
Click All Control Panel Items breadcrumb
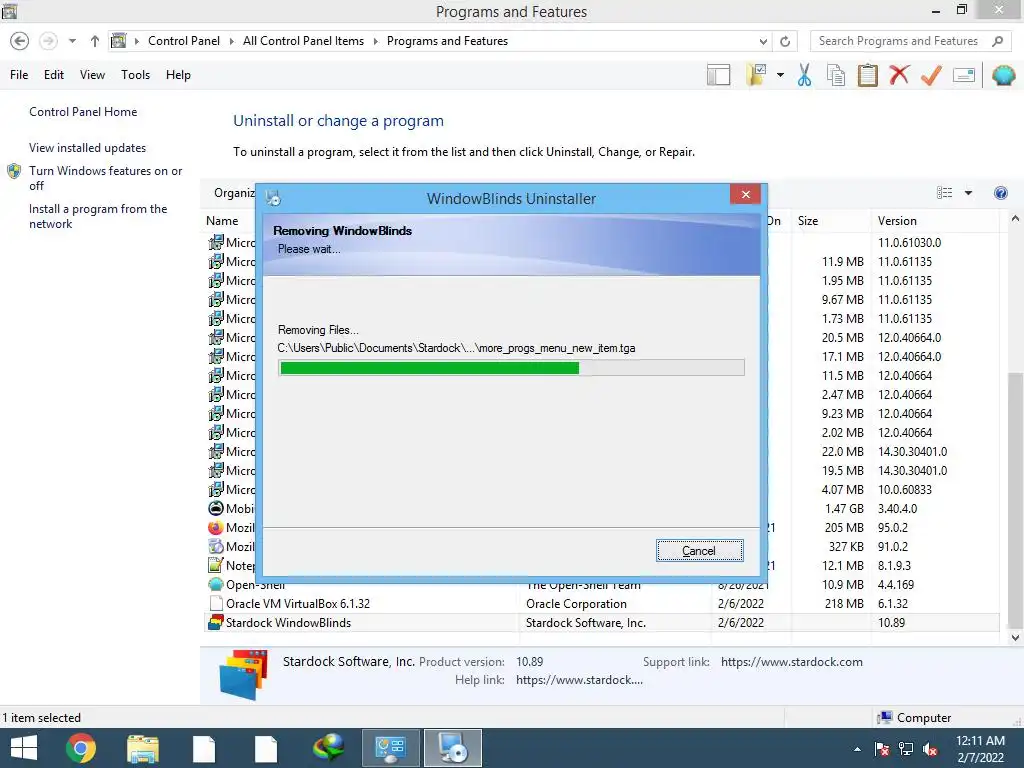(x=303, y=41)
